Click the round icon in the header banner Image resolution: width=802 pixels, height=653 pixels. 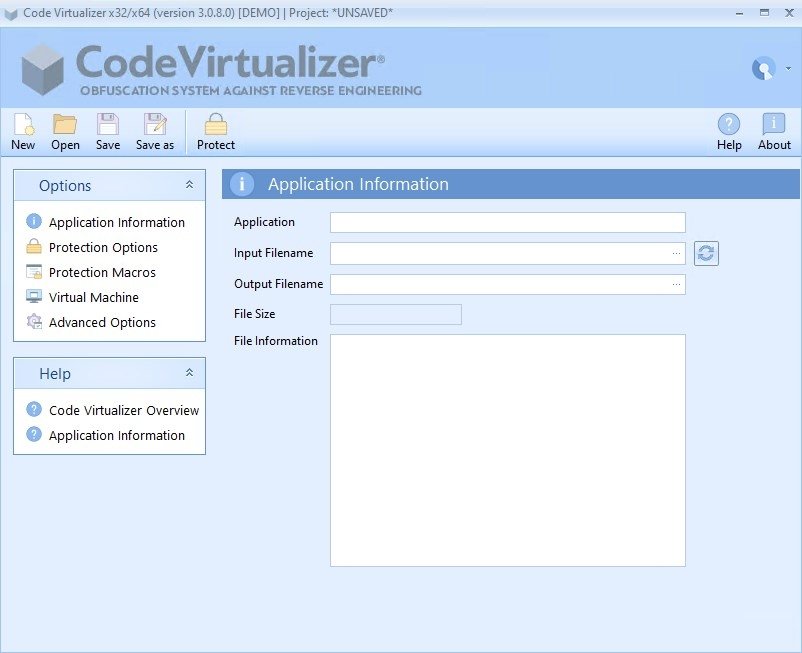point(764,68)
